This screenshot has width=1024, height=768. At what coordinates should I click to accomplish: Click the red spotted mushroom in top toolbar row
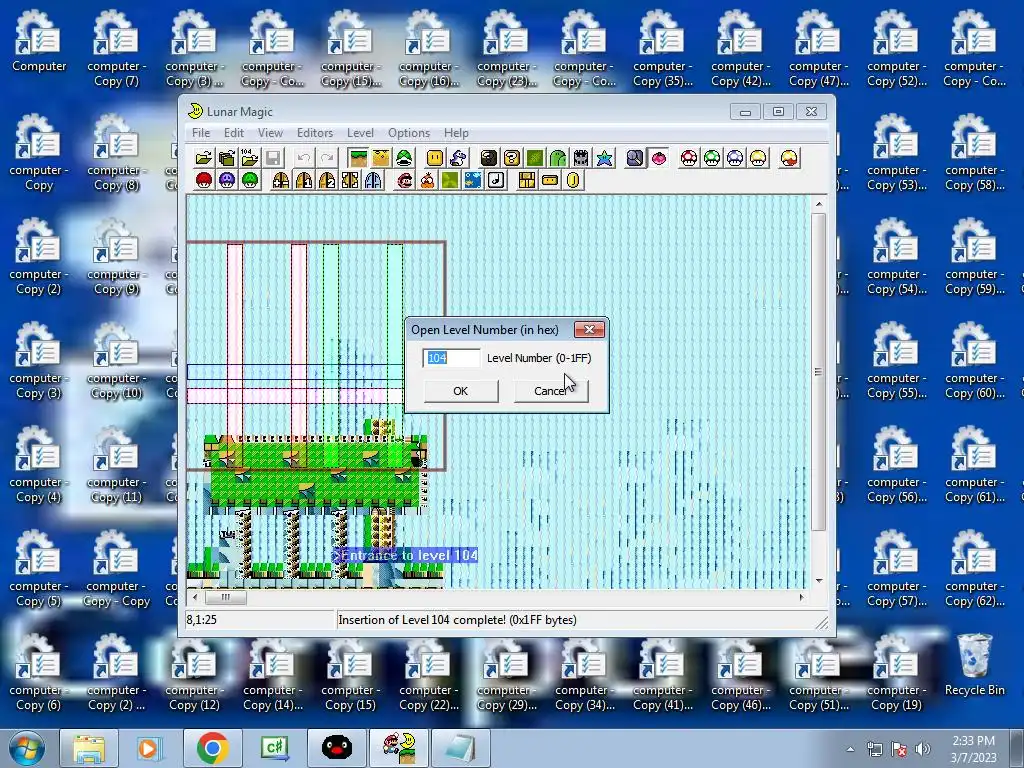point(688,158)
